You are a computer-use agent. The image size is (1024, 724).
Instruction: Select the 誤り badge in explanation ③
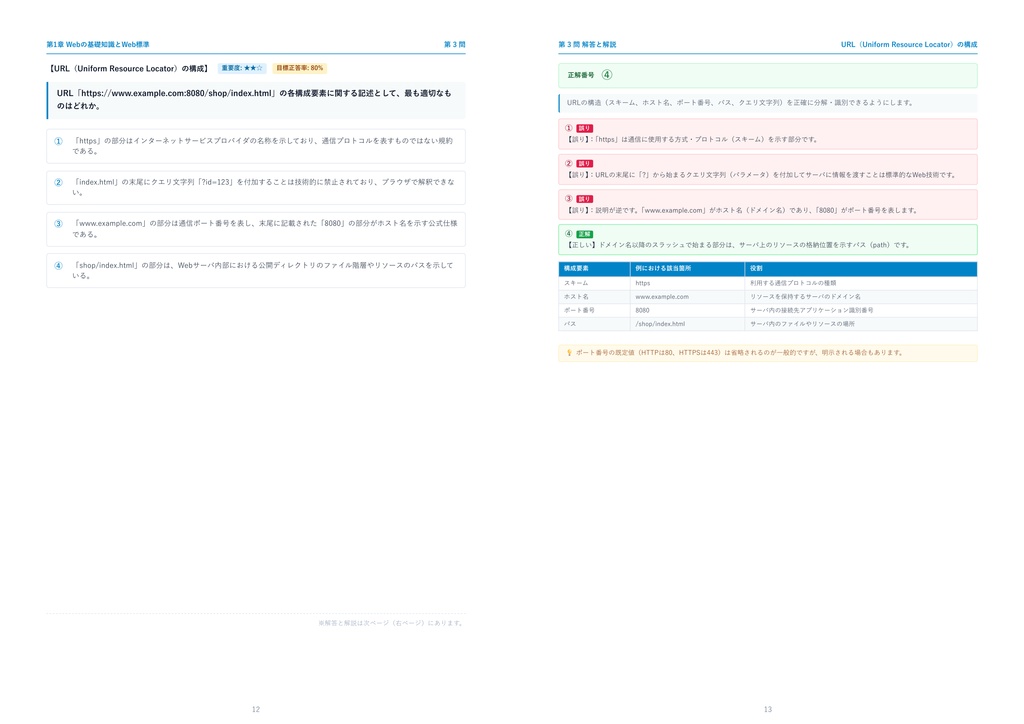coord(584,199)
